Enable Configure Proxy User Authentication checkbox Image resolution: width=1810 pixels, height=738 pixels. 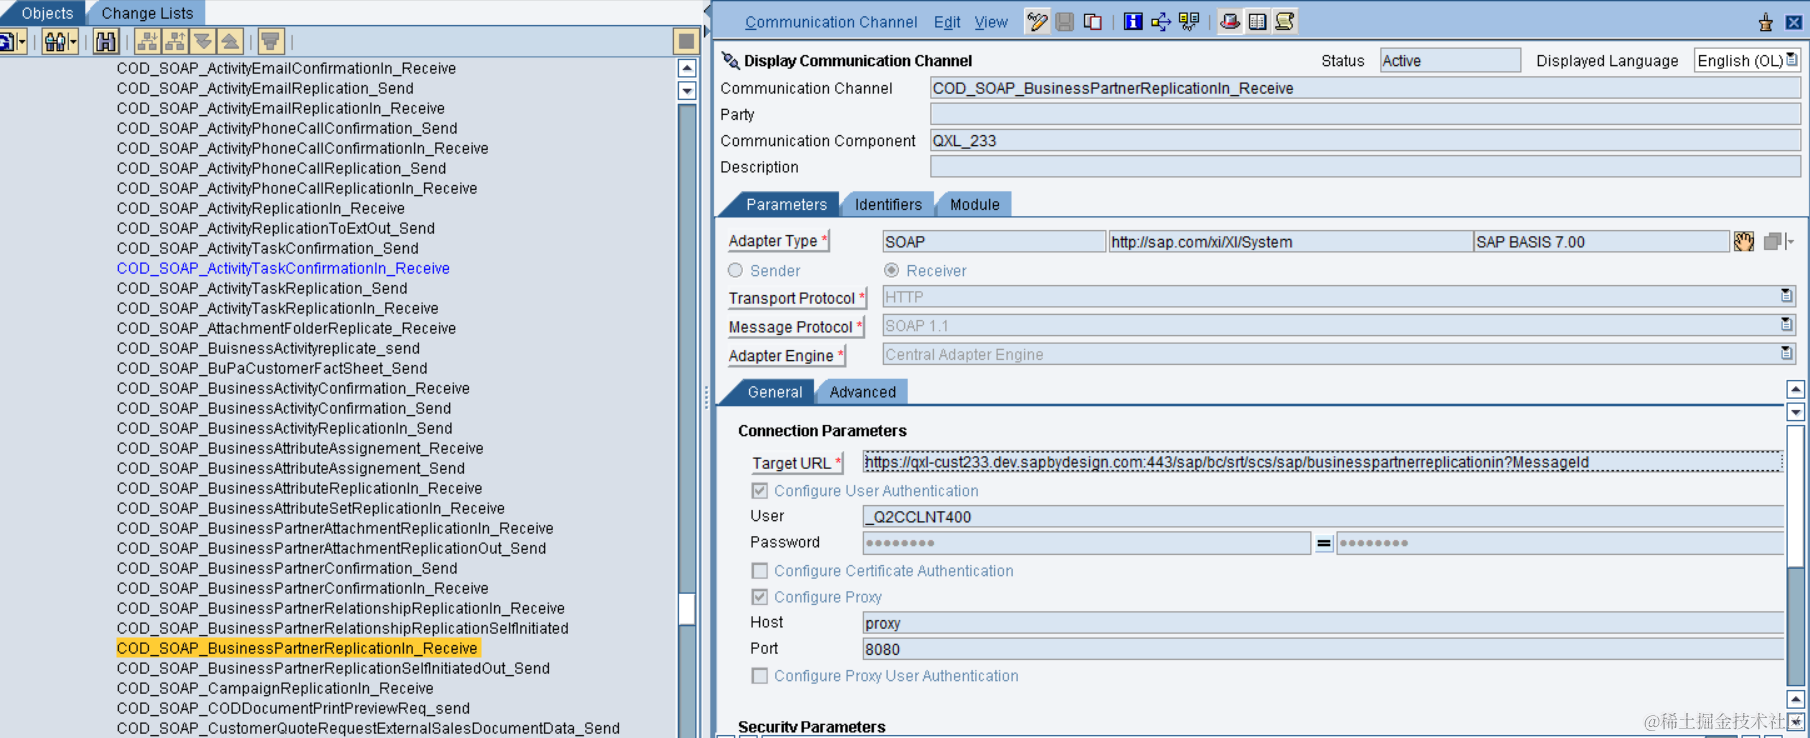click(760, 676)
